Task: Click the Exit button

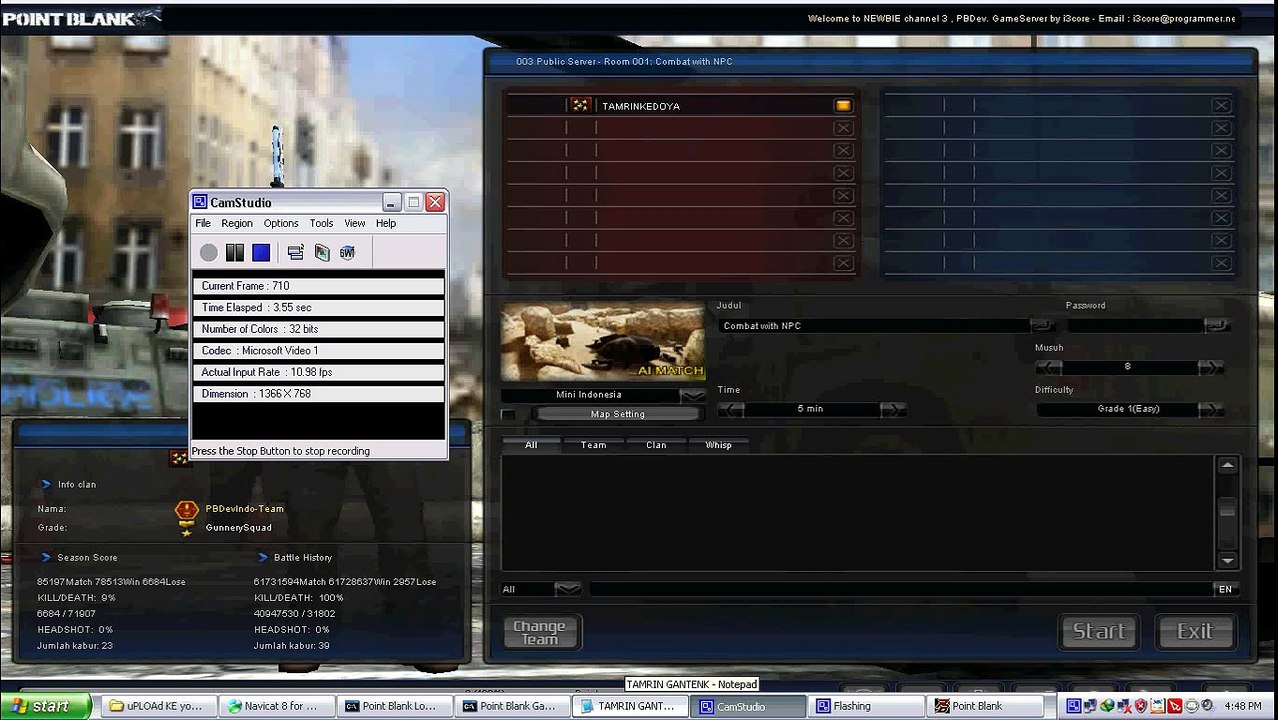Action: (x=1194, y=631)
